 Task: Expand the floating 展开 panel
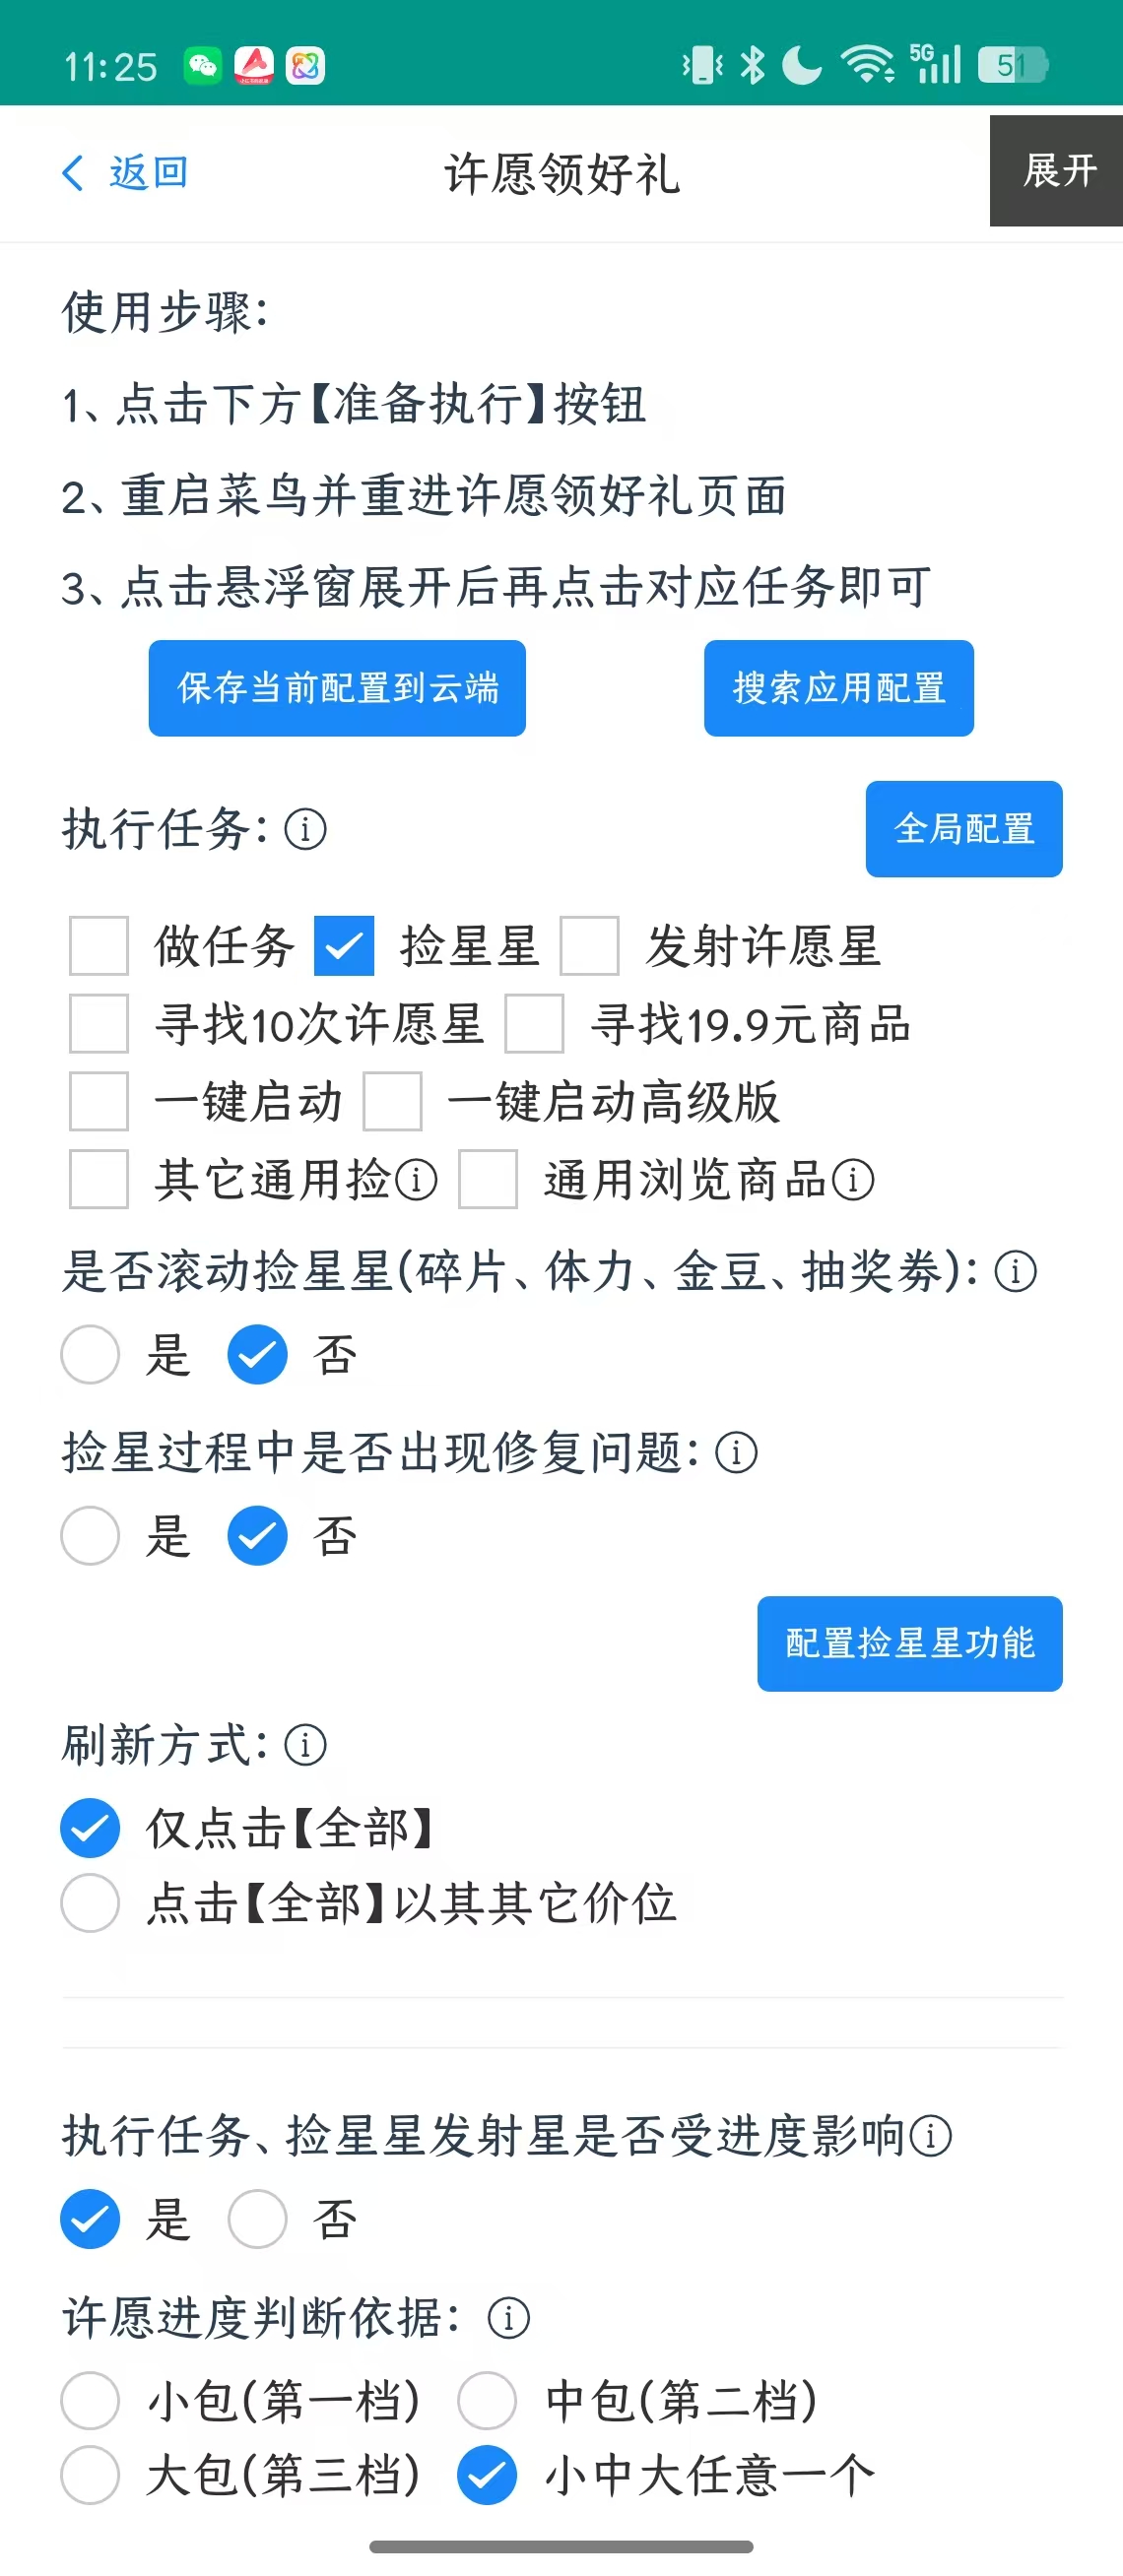[x=1057, y=171]
